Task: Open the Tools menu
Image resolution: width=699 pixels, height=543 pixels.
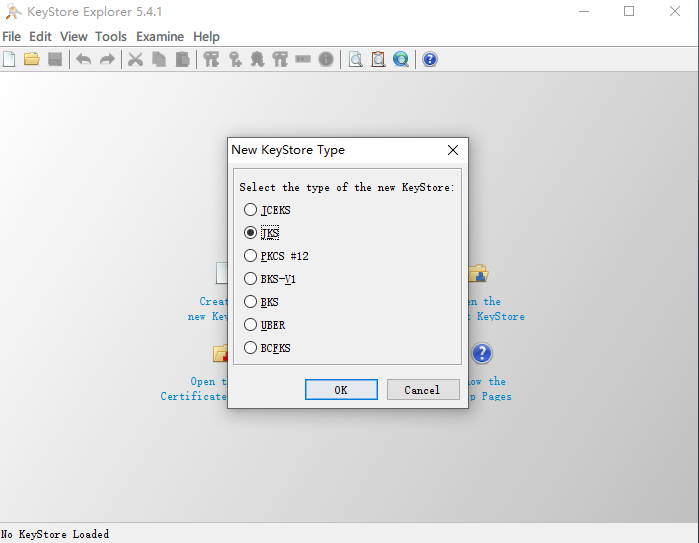Action: click(x=111, y=37)
